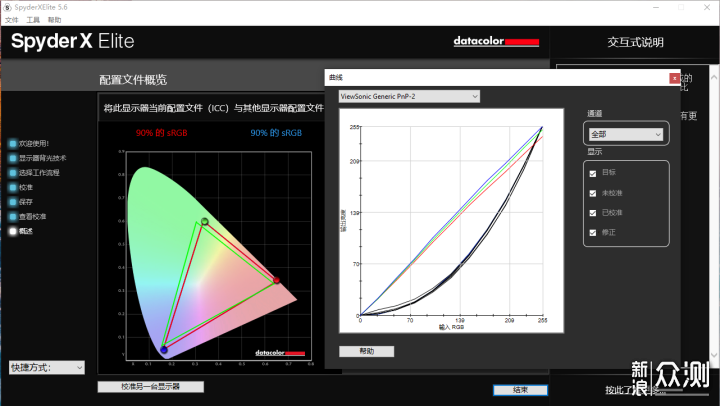Click the scroll up arrow in help panel
Viewport: 720px width, 406px height.
(x=714, y=77)
